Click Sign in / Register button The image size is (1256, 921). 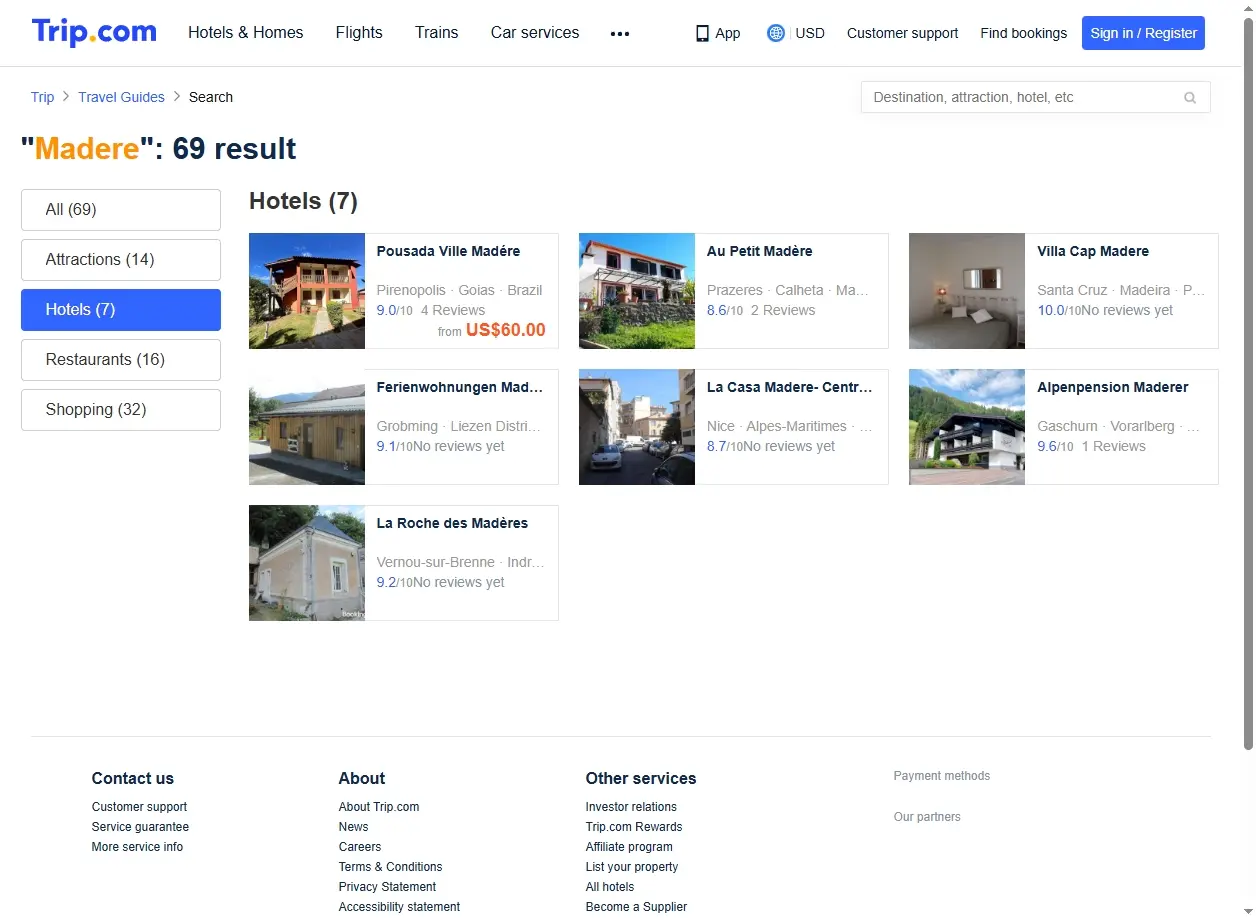click(1143, 33)
